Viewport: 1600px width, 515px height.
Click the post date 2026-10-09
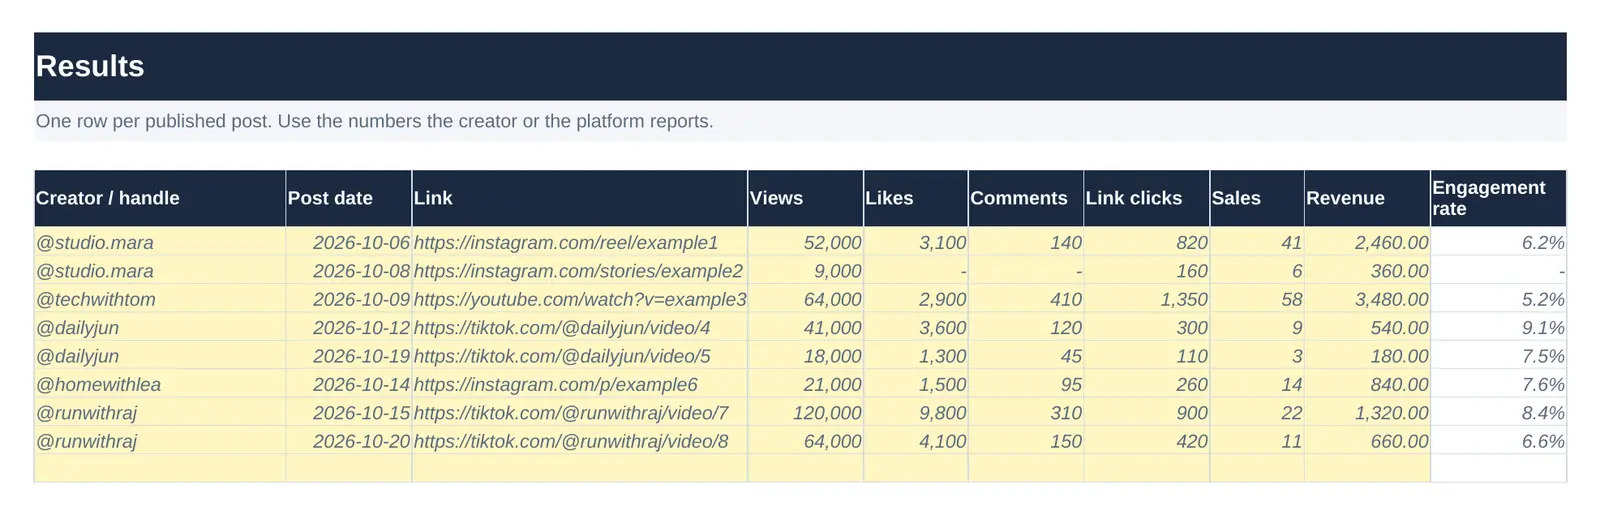[x=349, y=299]
